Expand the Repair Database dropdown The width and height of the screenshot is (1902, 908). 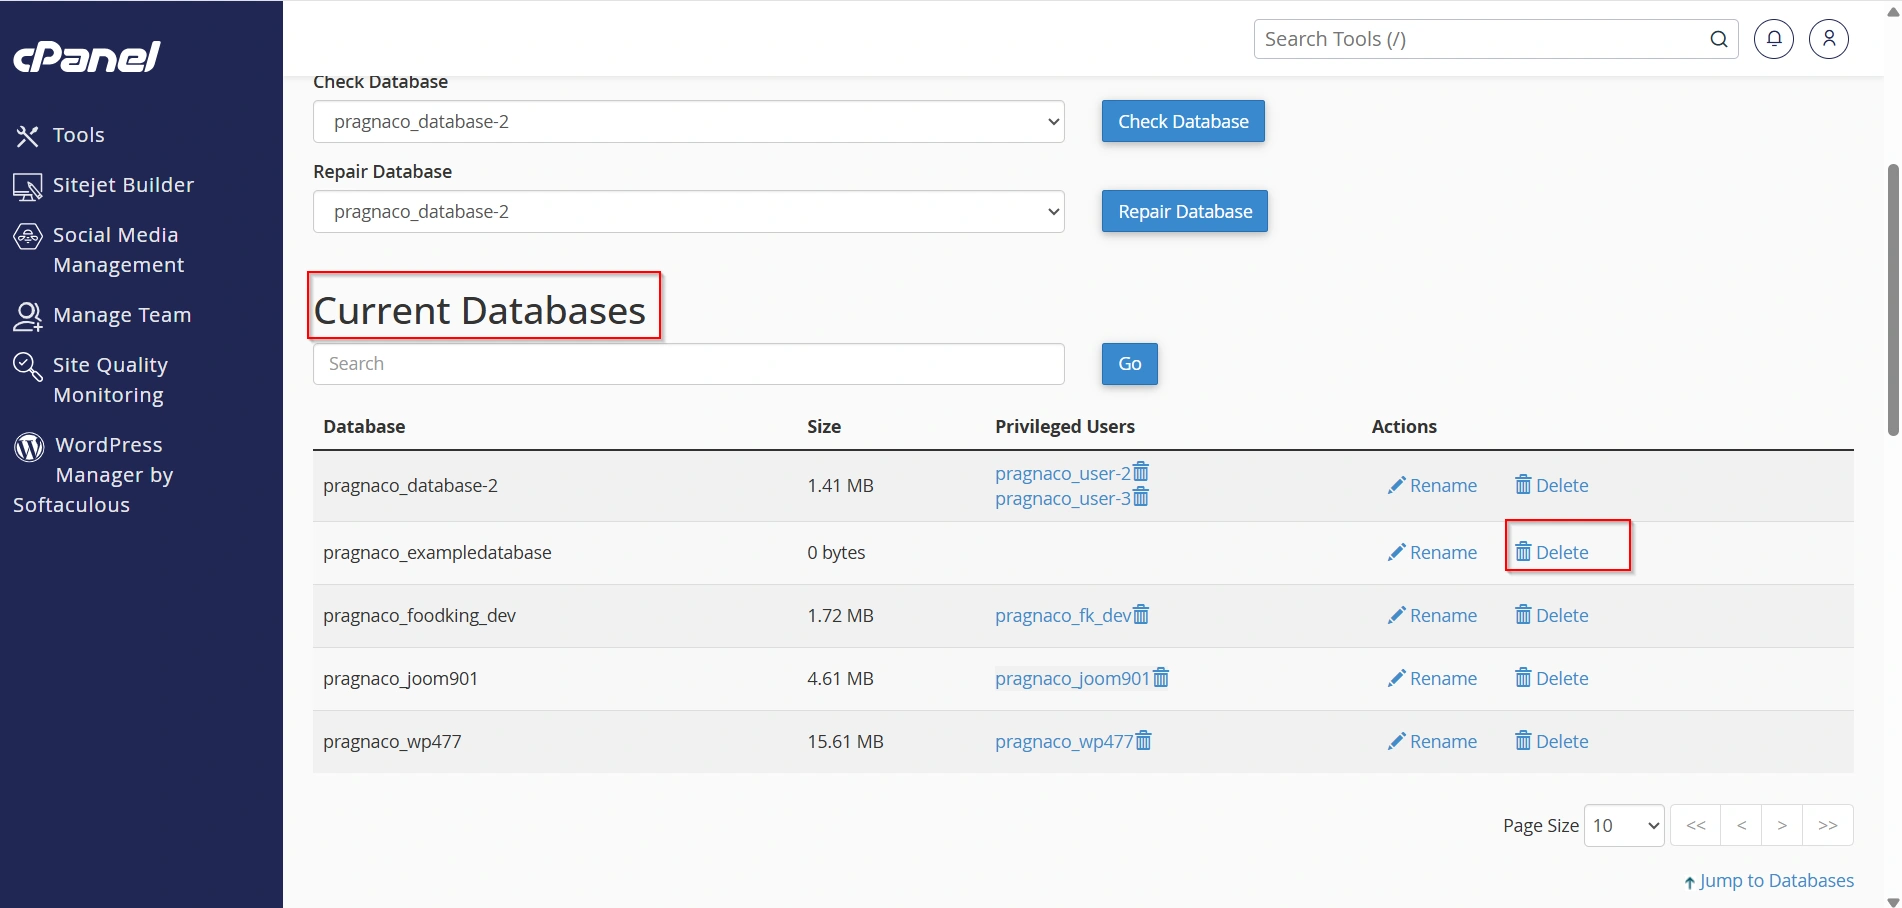tap(689, 211)
